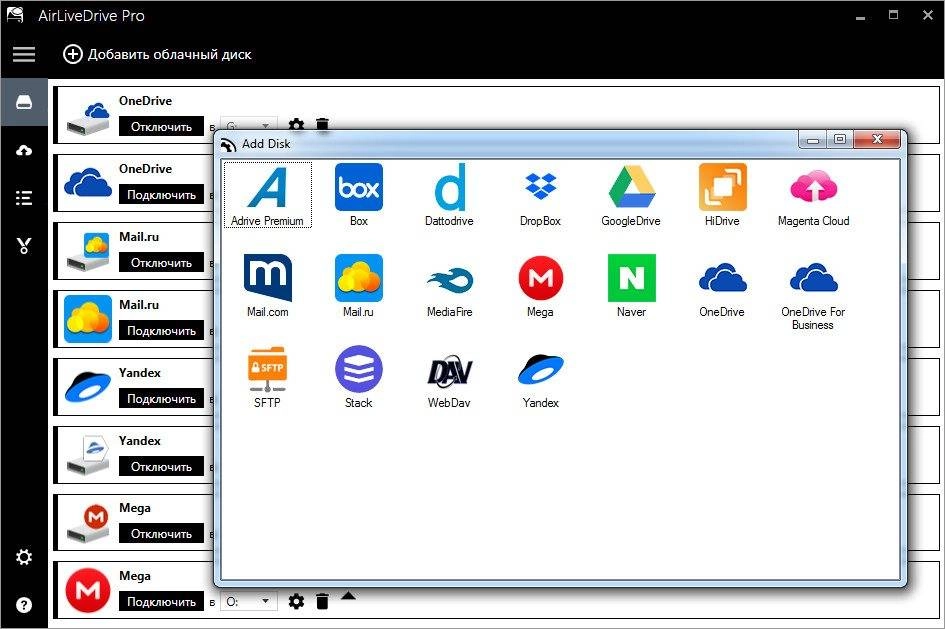Select the Stack service icon
The image size is (945, 629).
[359, 377]
